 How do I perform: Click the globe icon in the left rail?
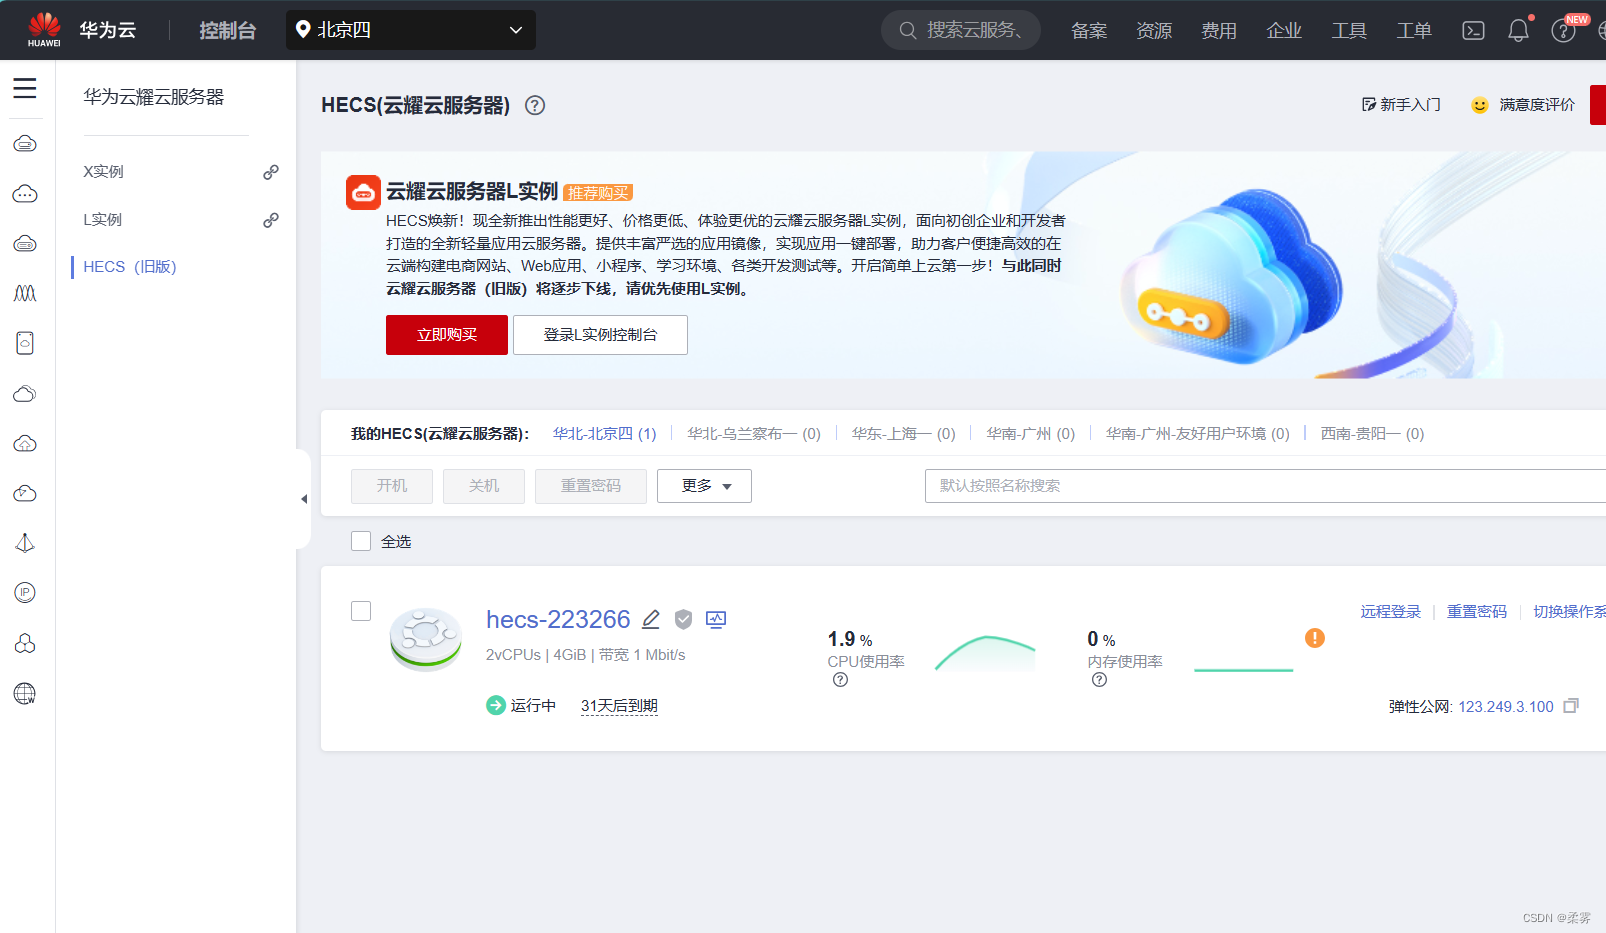[x=25, y=693]
